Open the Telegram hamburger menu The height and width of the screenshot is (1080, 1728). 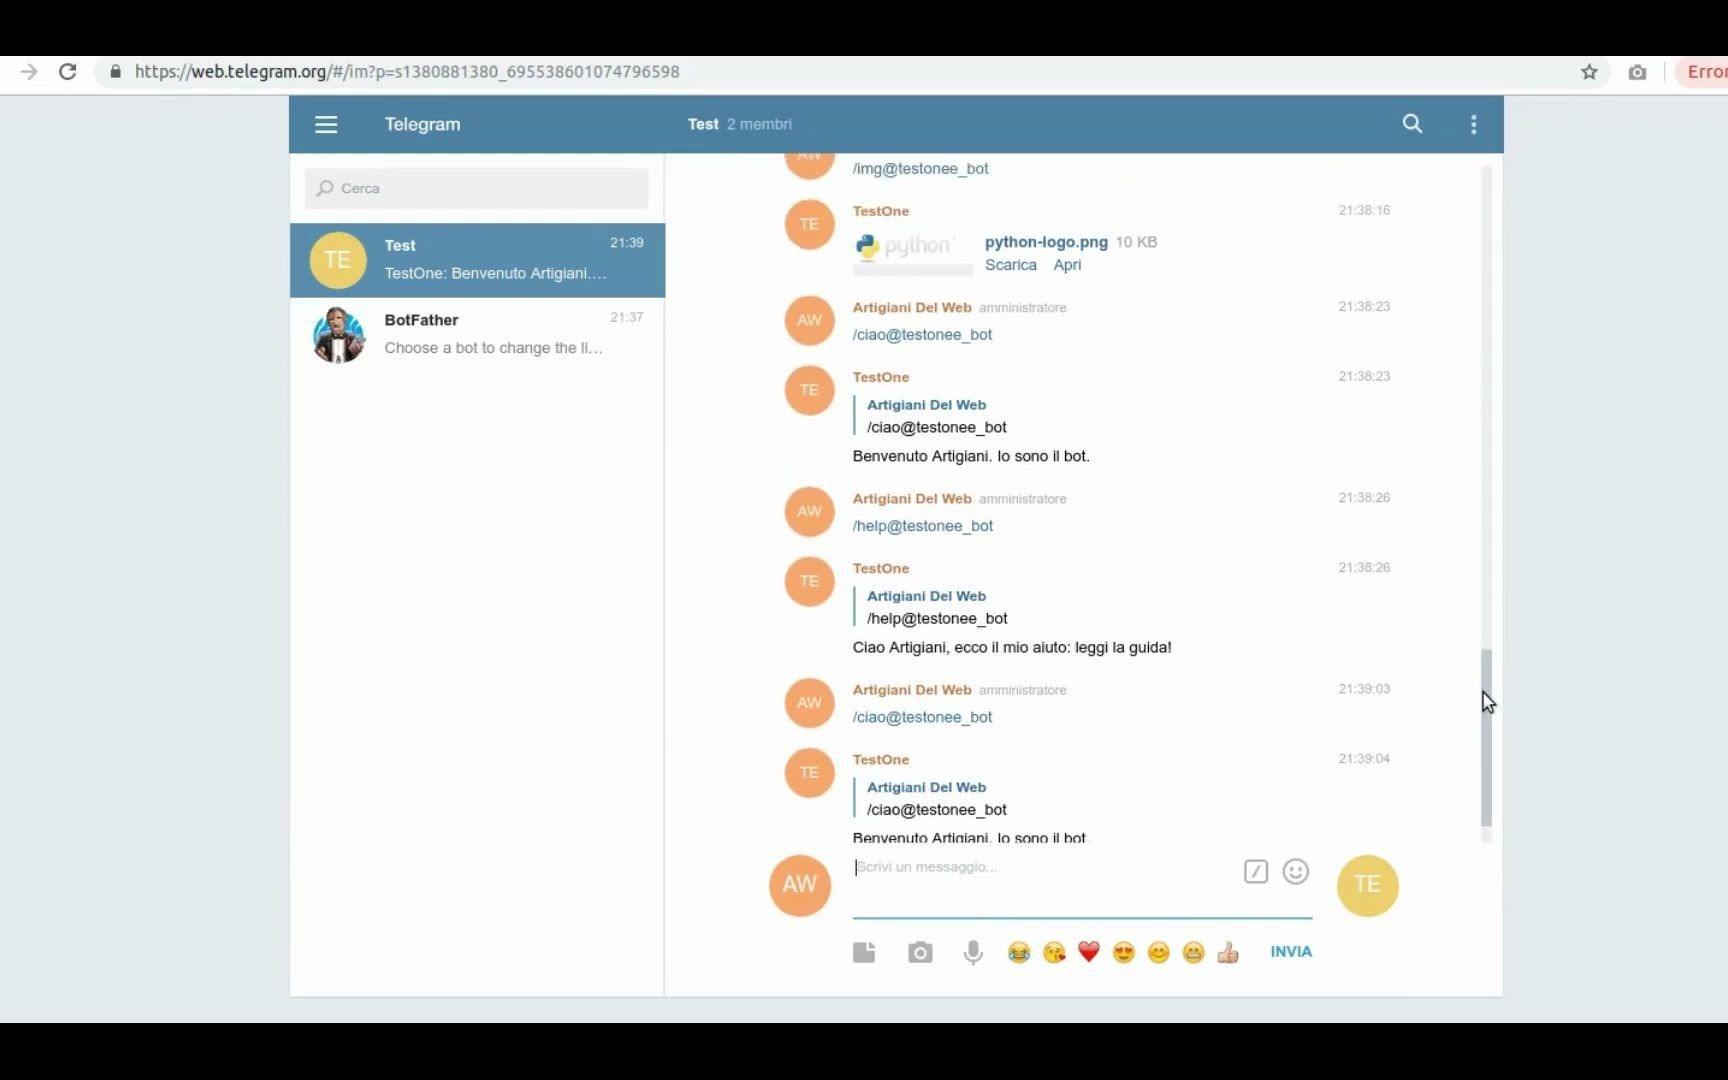(x=326, y=124)
